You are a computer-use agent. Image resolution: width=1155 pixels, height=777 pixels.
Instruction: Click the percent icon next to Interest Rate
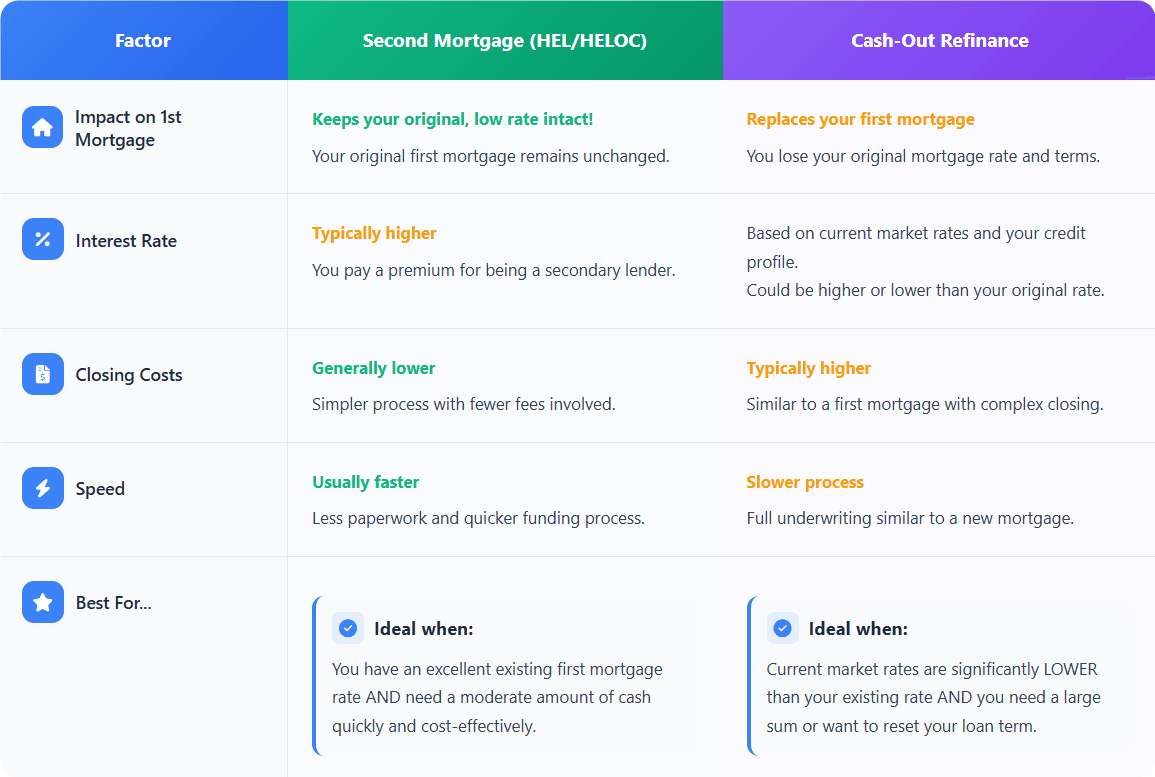point(43,239)
